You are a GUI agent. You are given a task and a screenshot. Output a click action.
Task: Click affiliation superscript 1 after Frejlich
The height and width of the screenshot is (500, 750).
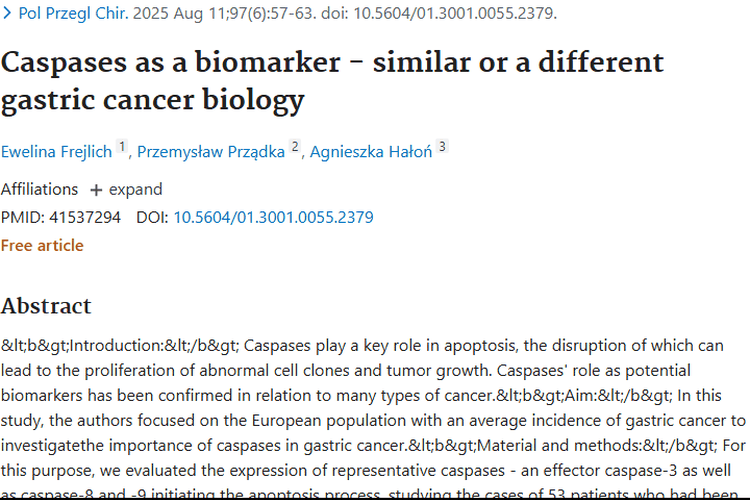tap(123, 147)
